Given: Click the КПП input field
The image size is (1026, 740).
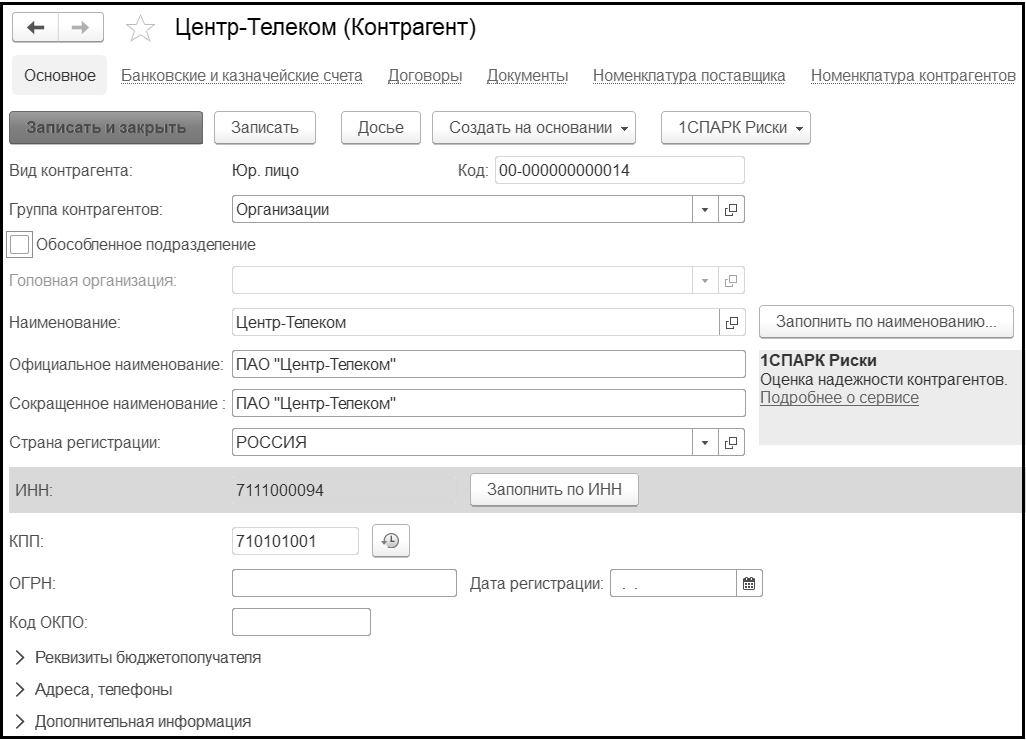Looking at the screenshot, I should click(295, 541).
